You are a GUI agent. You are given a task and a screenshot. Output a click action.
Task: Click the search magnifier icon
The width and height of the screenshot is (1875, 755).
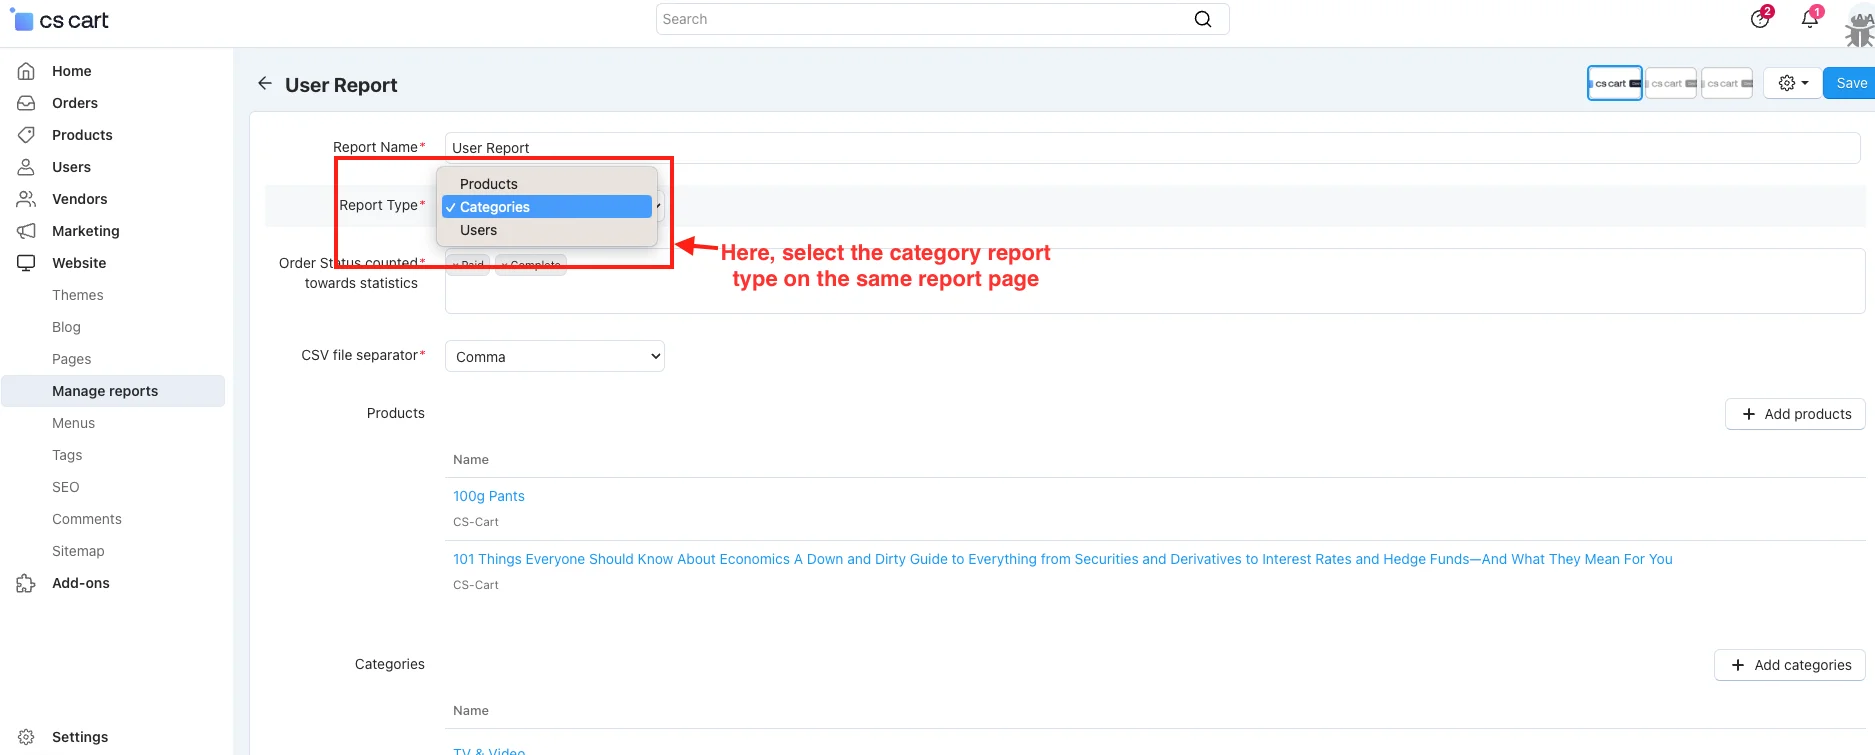point(1203,19)
